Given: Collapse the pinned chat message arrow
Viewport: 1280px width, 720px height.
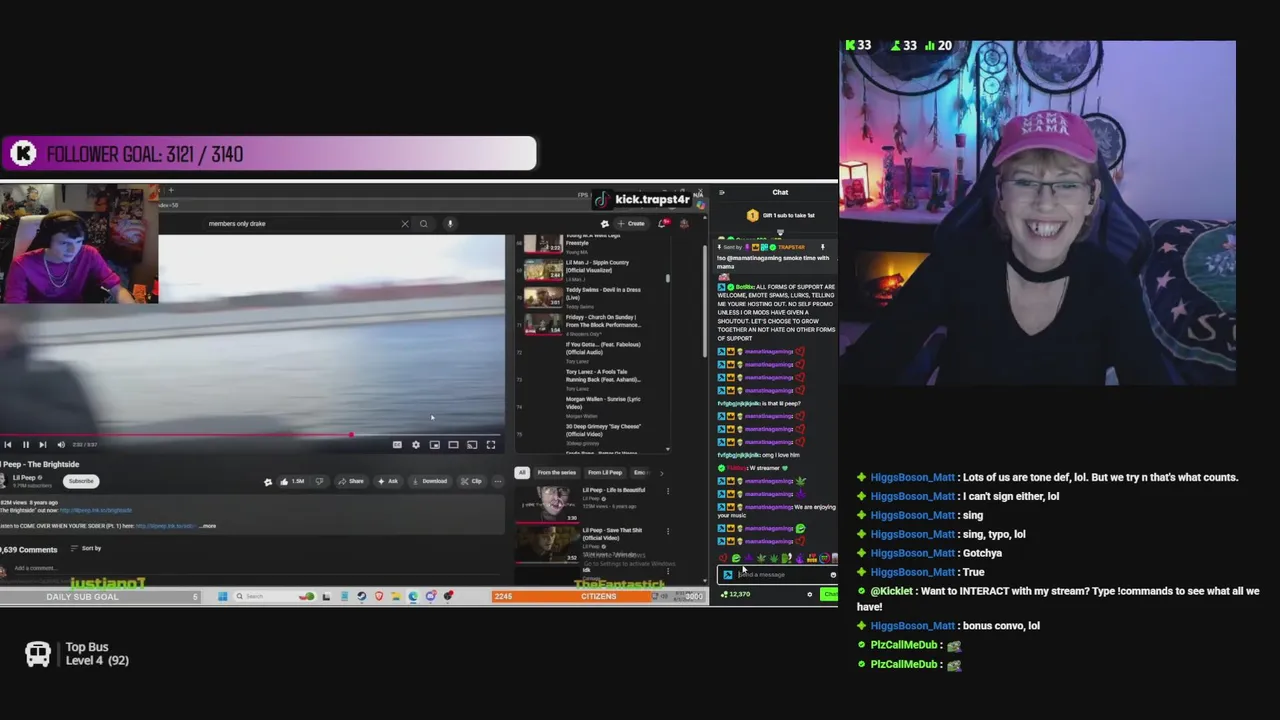Looking at the screenshot, I should (780, 233).
